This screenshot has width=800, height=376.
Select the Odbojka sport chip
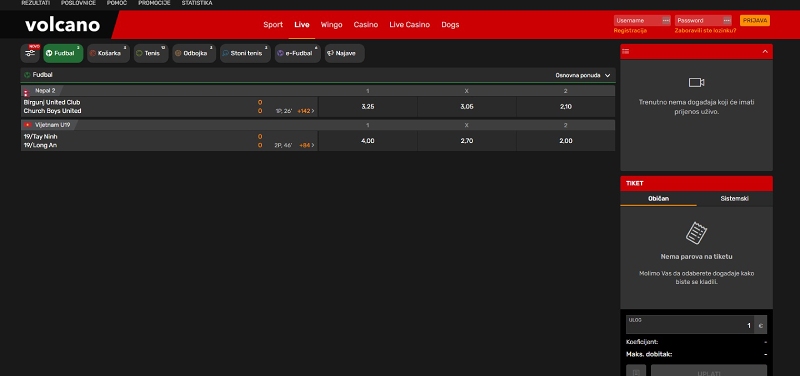click(x=194, y=53)
